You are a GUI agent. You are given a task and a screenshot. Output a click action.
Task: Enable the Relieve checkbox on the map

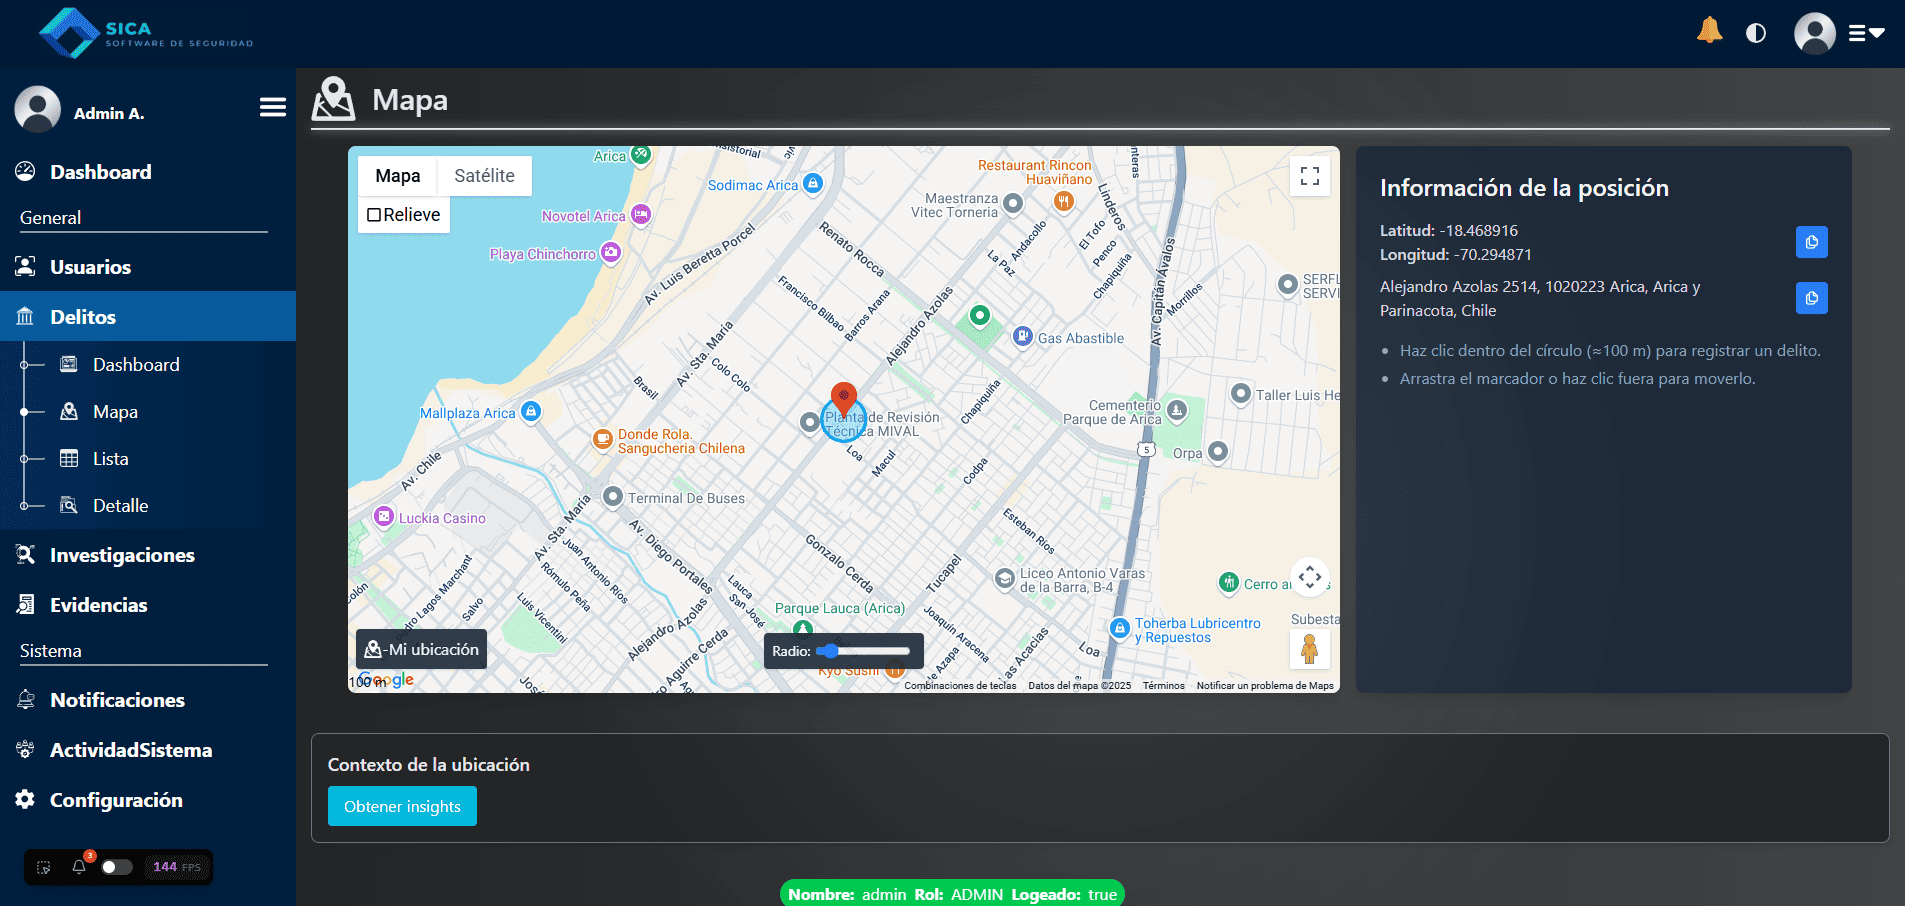(375, 214)
